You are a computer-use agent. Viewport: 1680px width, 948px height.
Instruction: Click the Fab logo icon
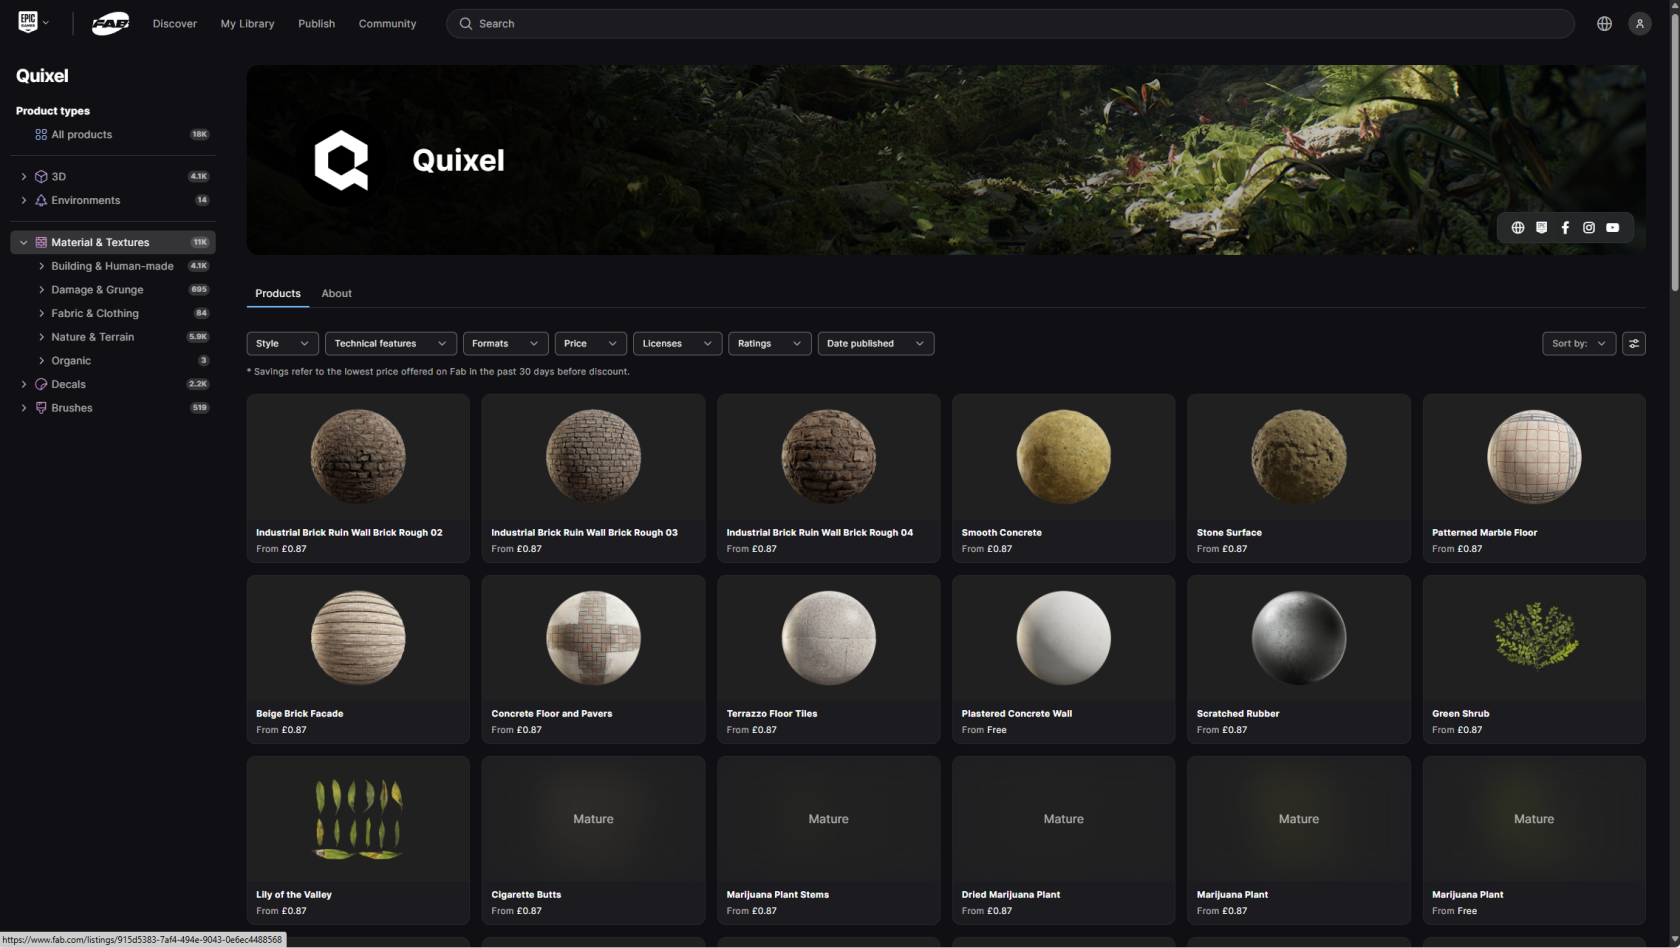110,23
